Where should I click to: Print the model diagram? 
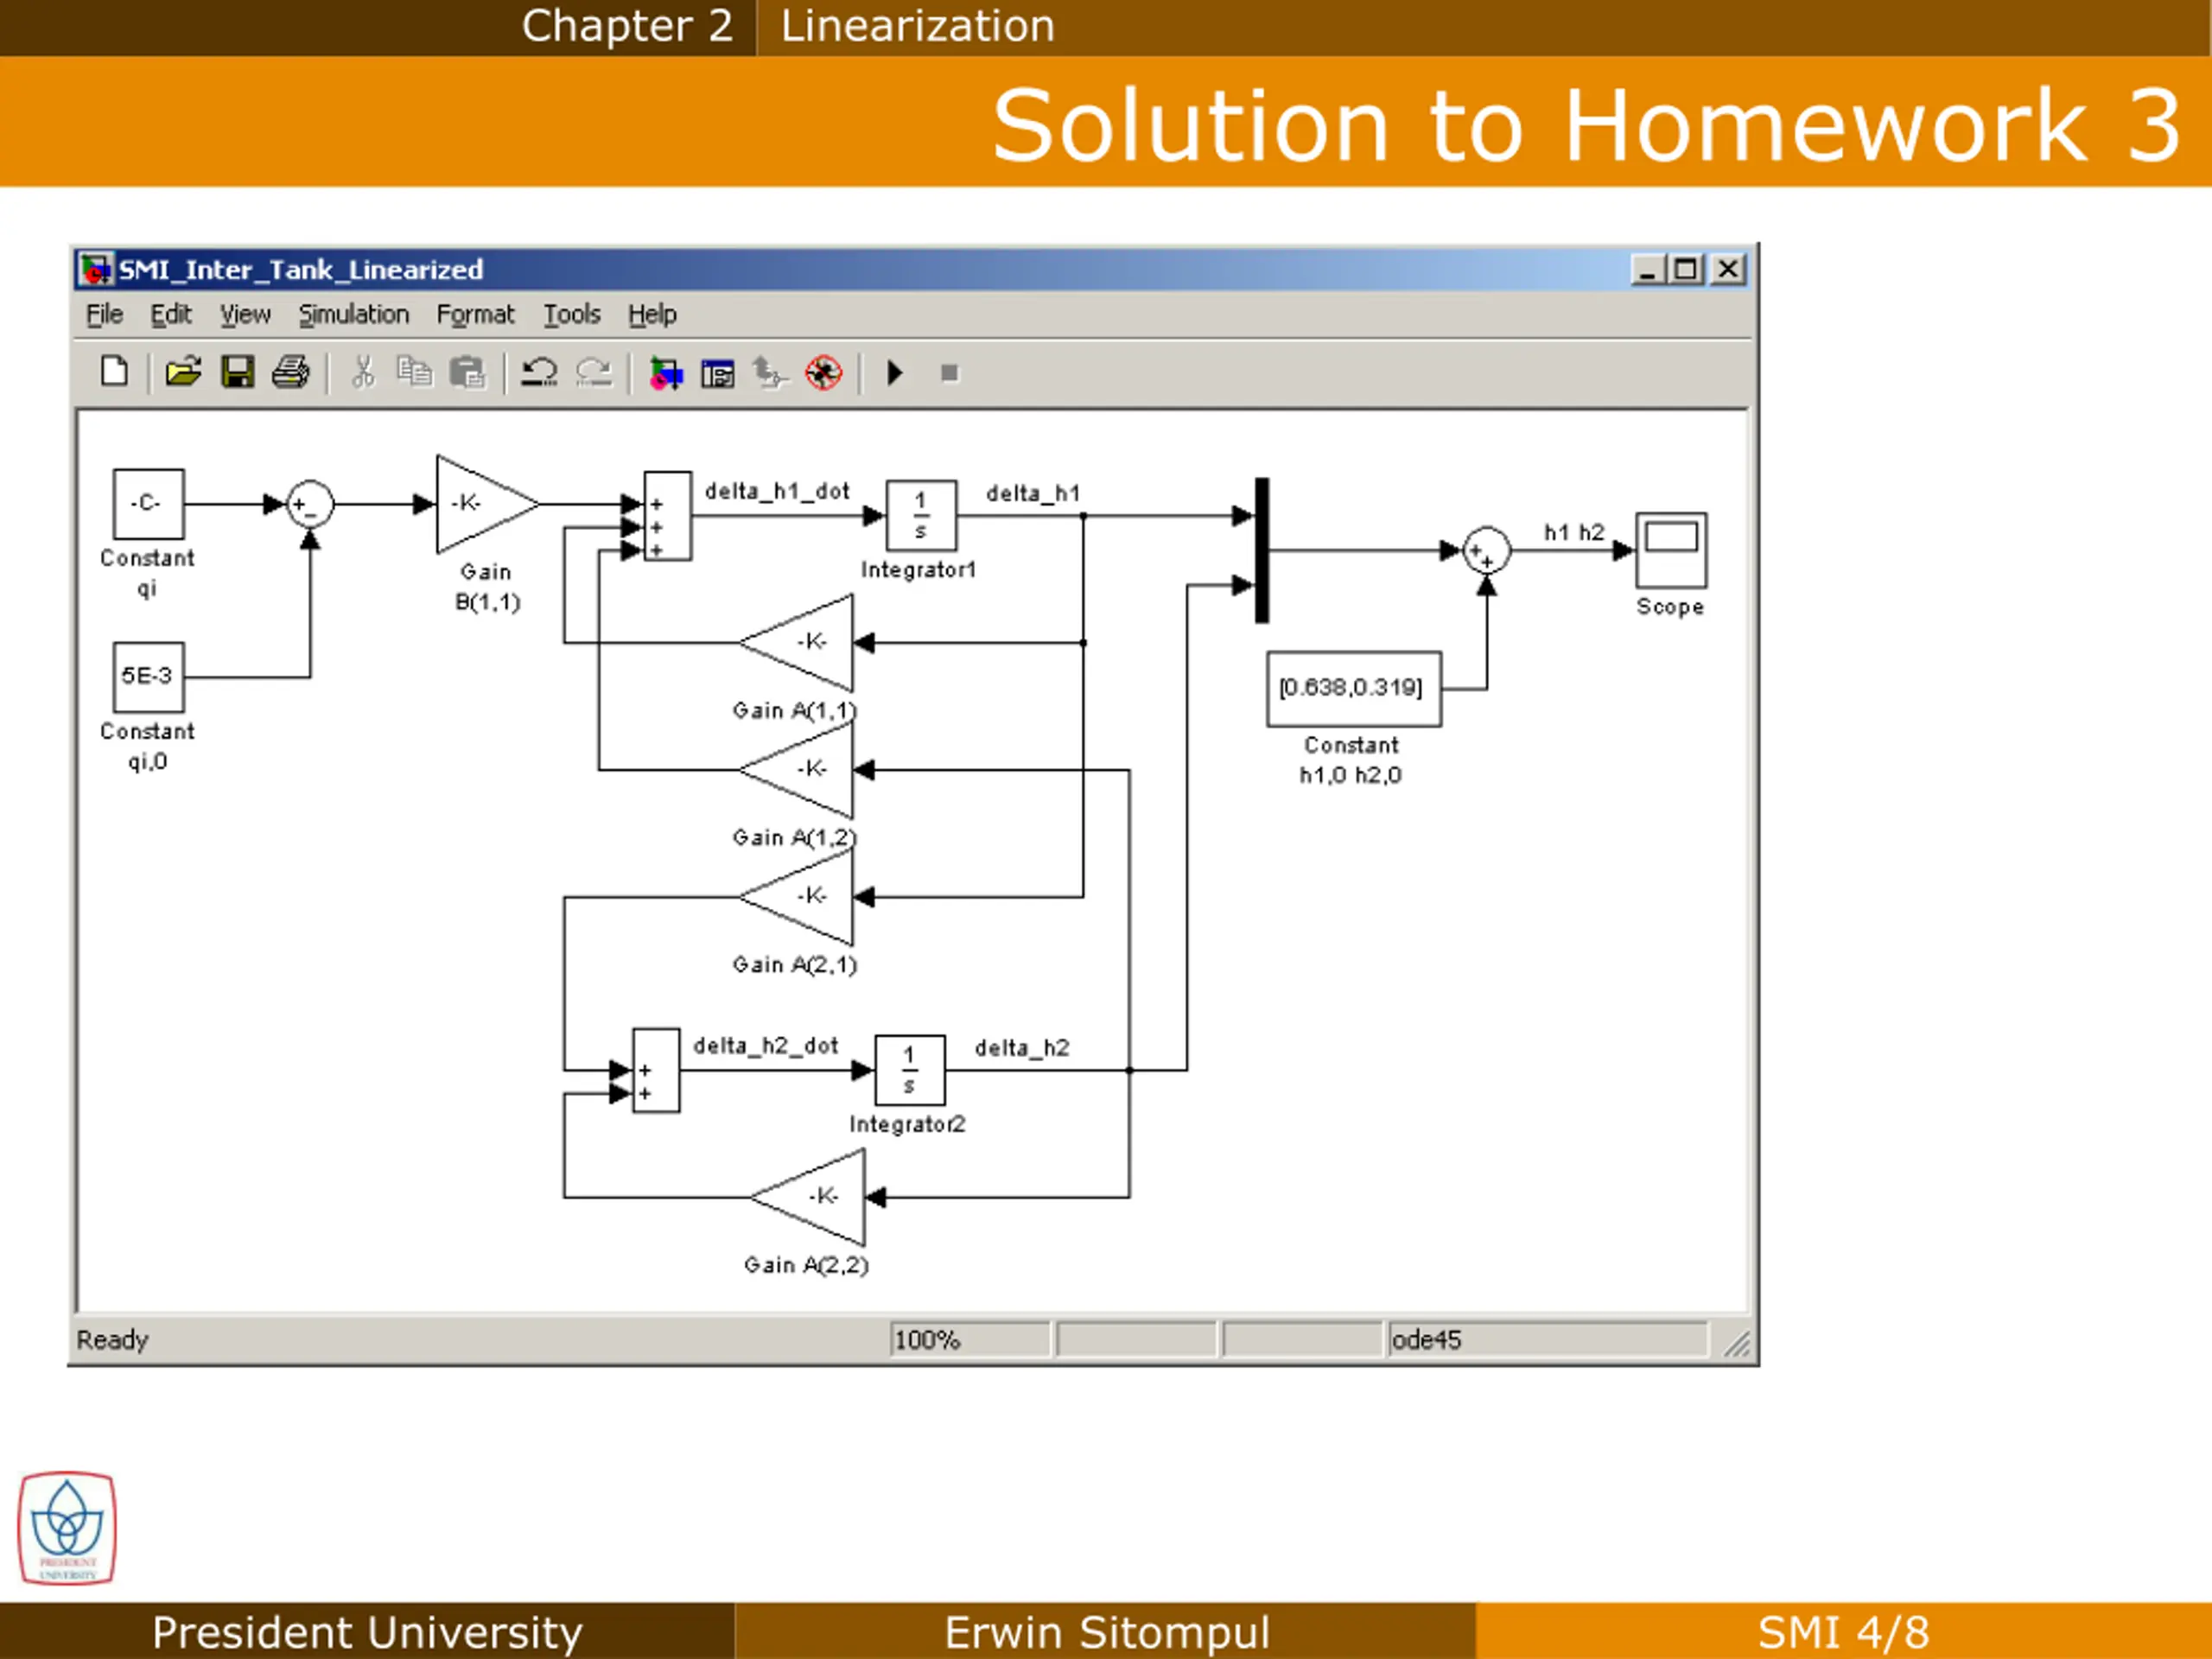click(291, 372)
